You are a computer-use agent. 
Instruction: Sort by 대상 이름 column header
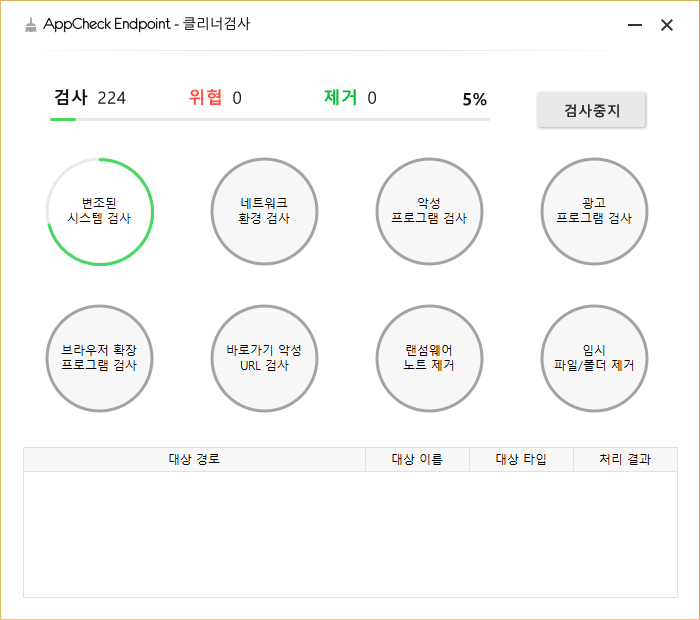click(x=417, y=459)
